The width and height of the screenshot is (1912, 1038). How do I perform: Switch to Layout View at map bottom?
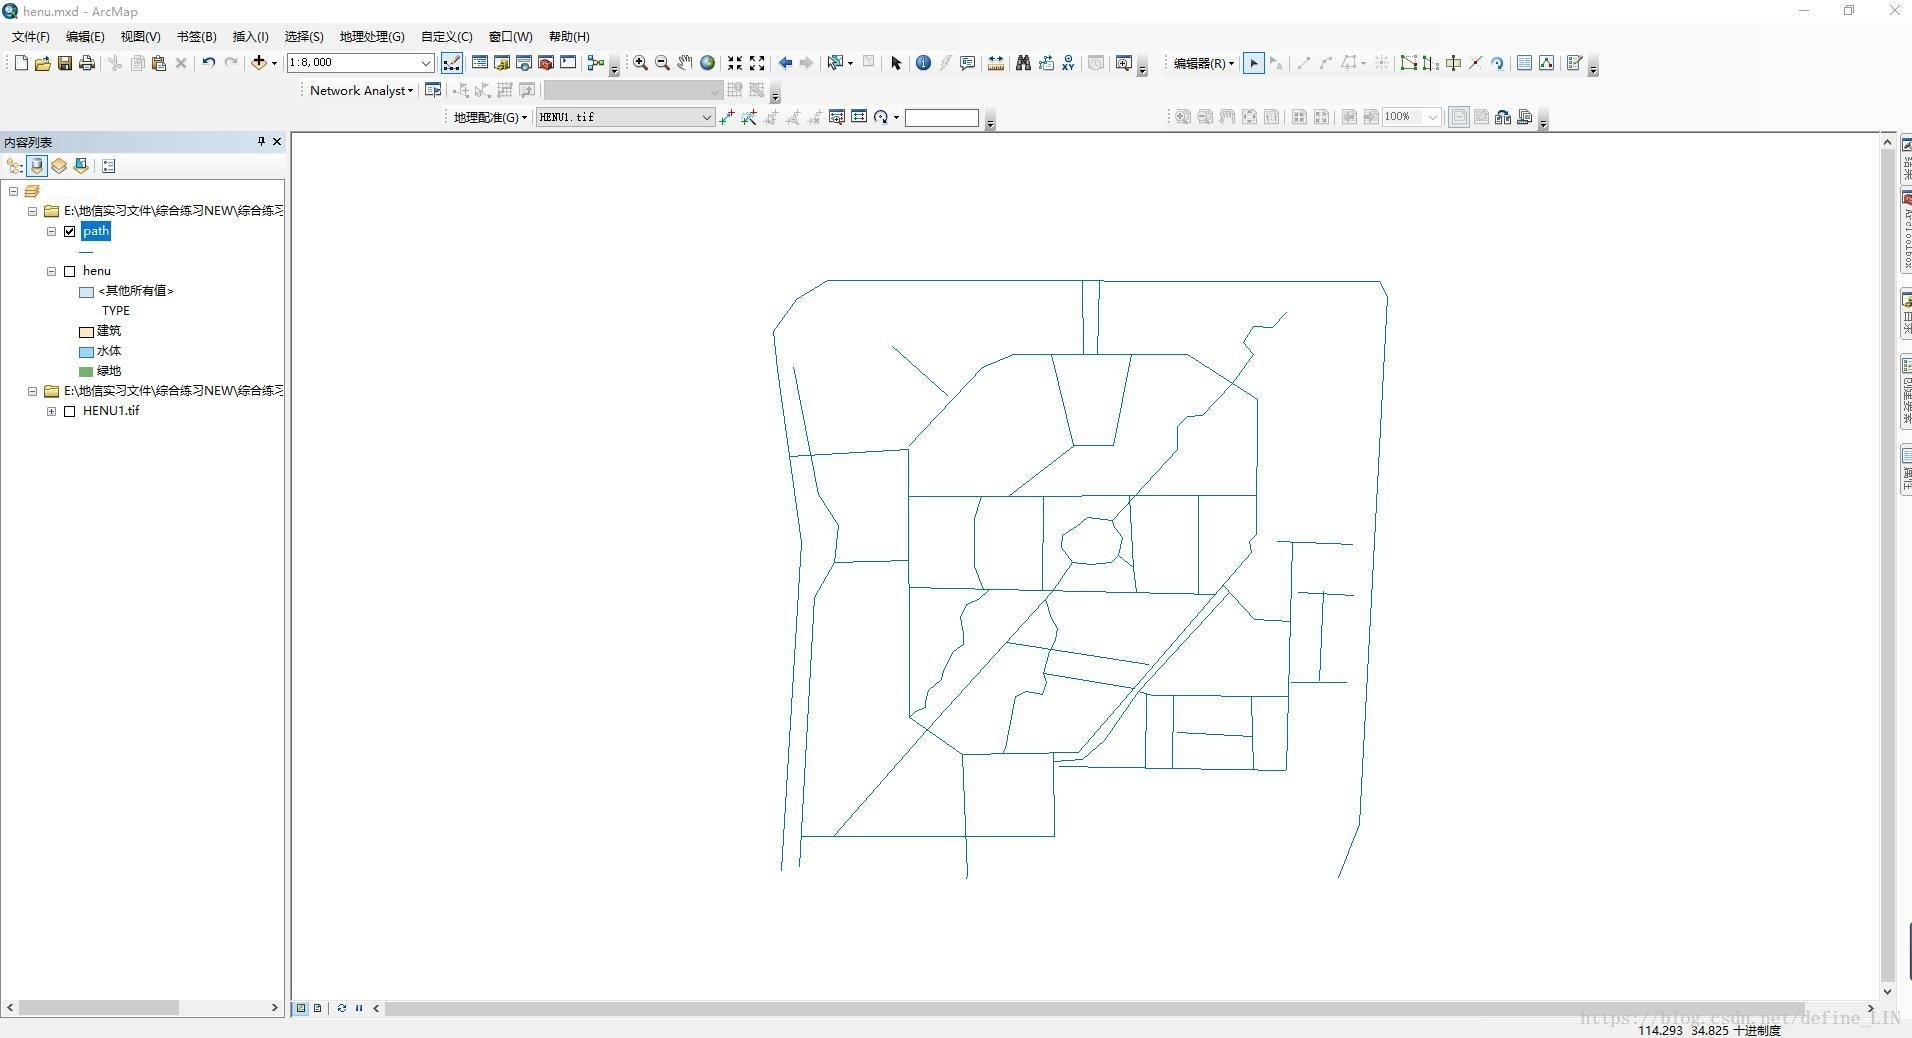click(x=318, y=1008)
